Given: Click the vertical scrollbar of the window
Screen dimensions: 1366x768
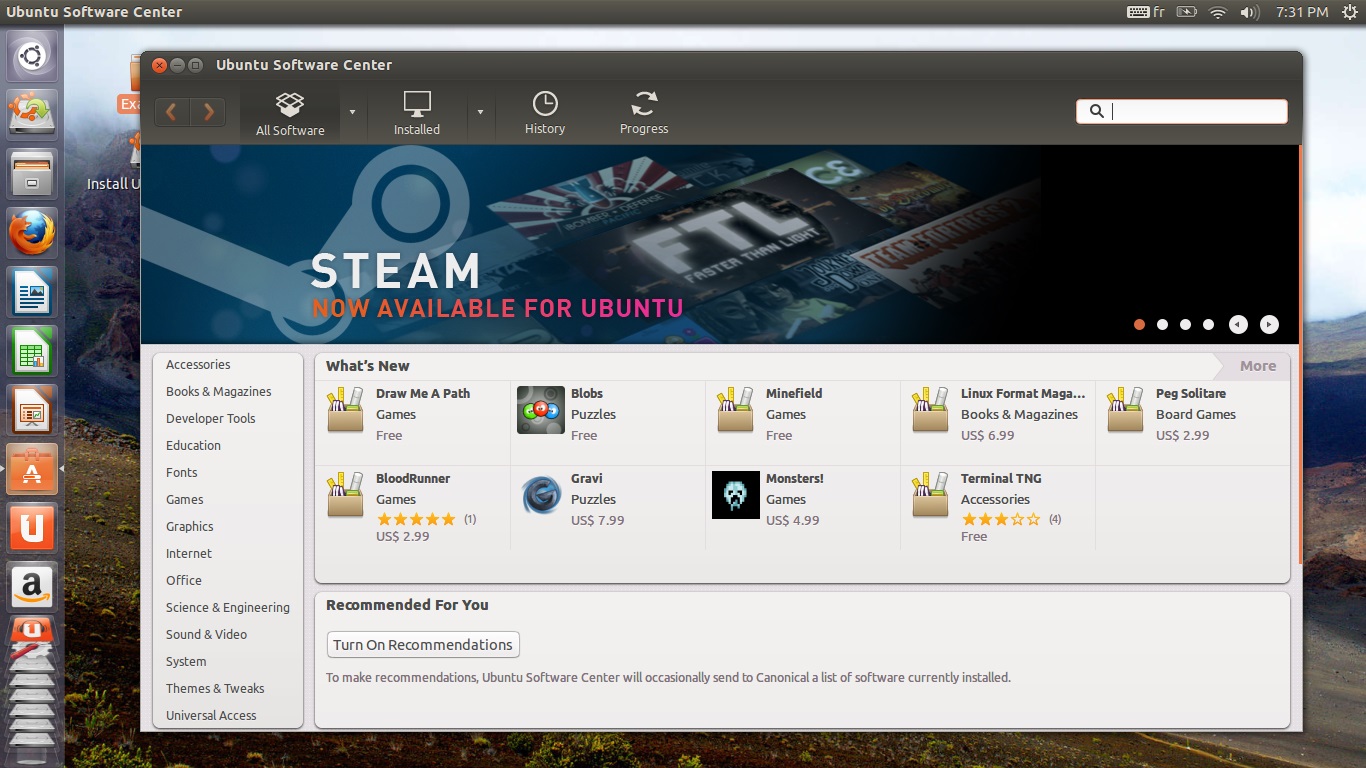Looking at the screenshot, I should tap(1300, 355).
